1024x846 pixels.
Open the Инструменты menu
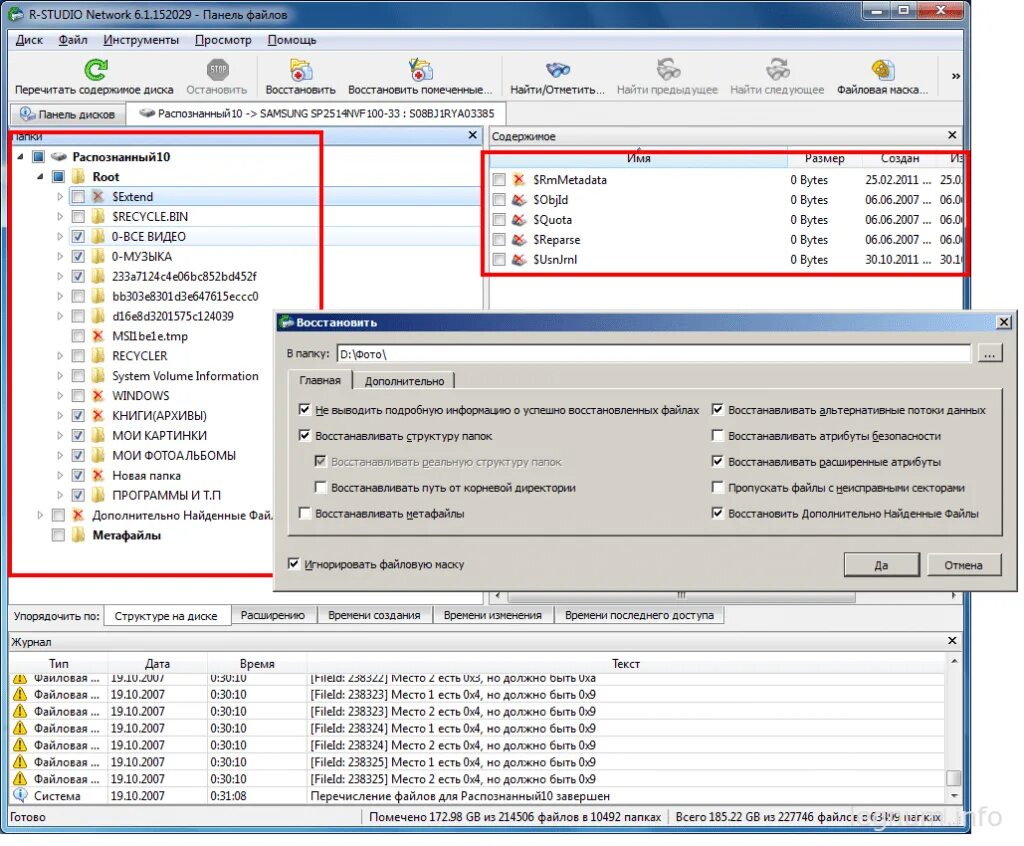[141, 40]
